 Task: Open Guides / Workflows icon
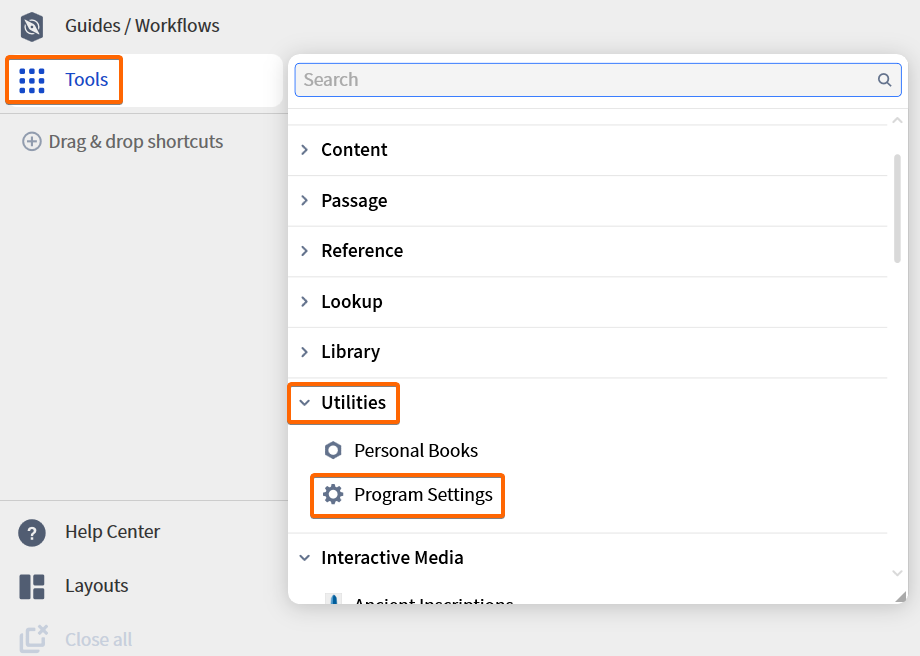click(32, 26)
